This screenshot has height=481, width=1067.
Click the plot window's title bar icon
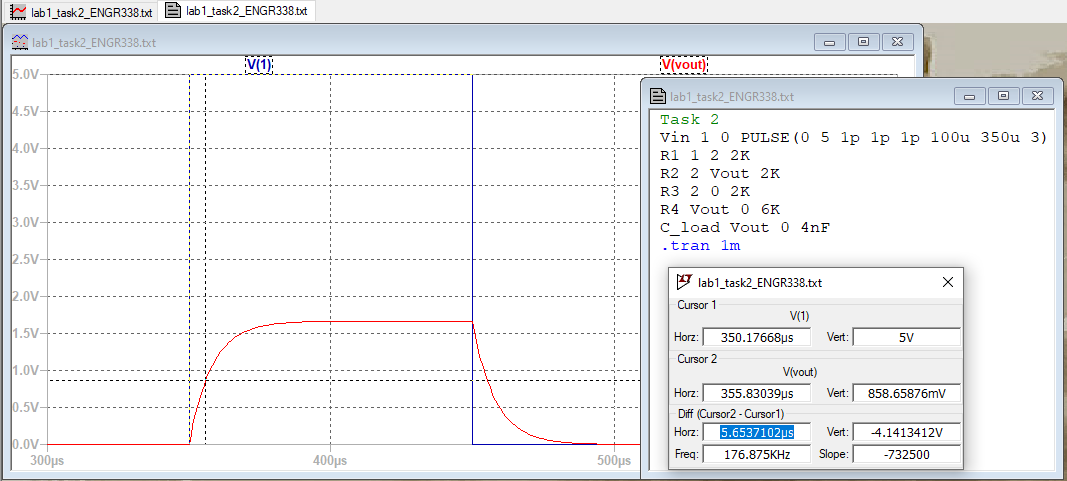(19, 43)
